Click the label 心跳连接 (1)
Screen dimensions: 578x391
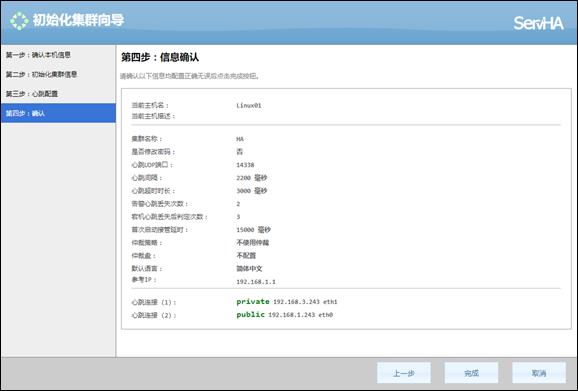tap(154, 303)
